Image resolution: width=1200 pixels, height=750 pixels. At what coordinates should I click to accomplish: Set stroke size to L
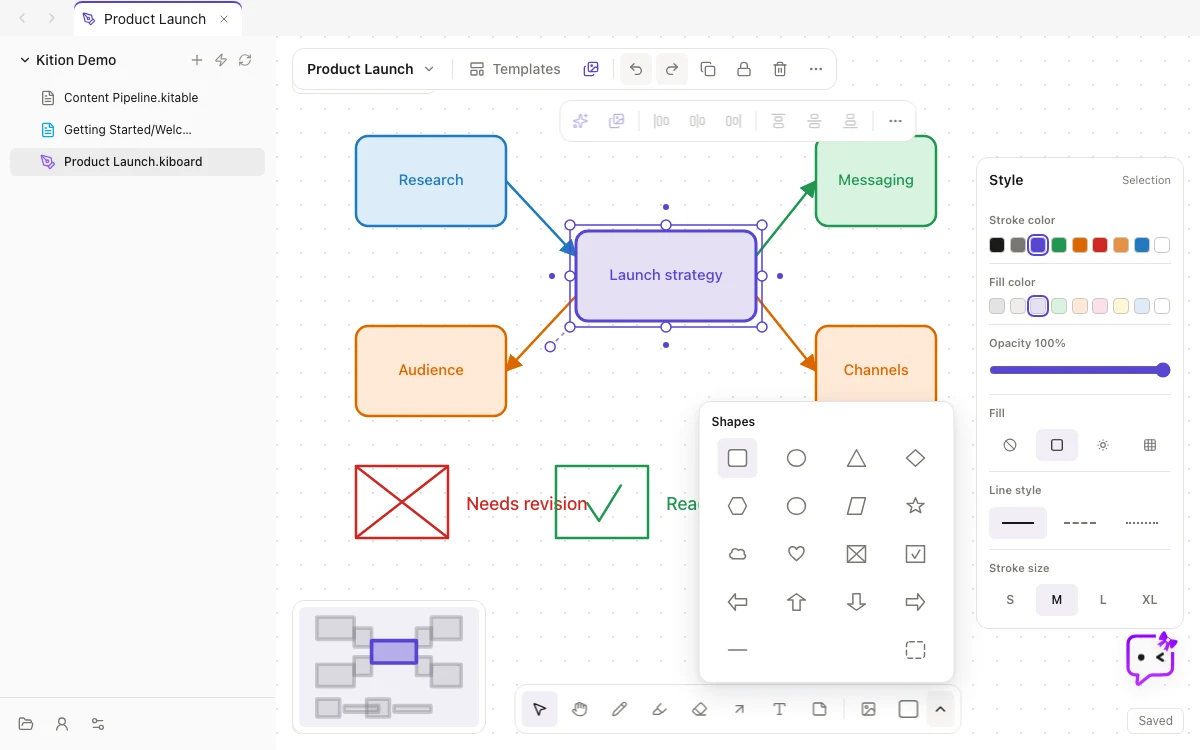click(1103, 600)
